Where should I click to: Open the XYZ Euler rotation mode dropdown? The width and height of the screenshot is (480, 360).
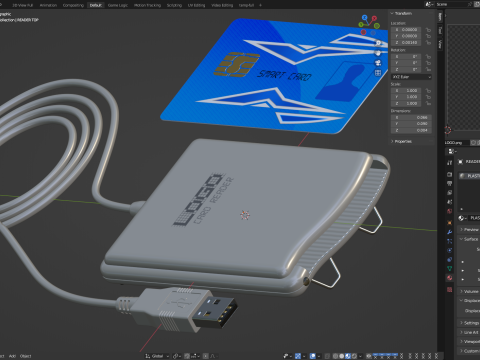coord(411,77)
